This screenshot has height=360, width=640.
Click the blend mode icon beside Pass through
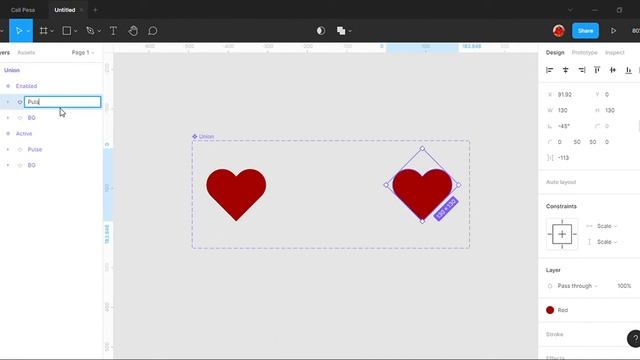click(x=550, y=286)
